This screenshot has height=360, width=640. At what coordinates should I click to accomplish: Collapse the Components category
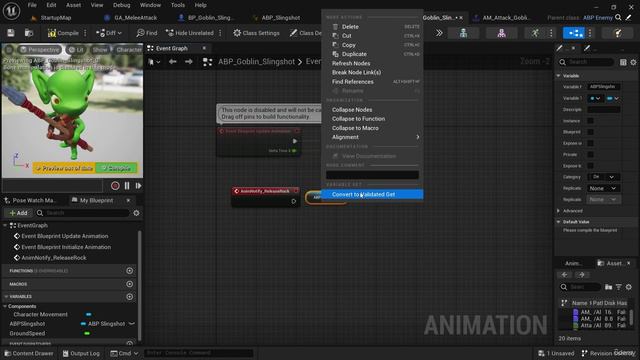5,306
